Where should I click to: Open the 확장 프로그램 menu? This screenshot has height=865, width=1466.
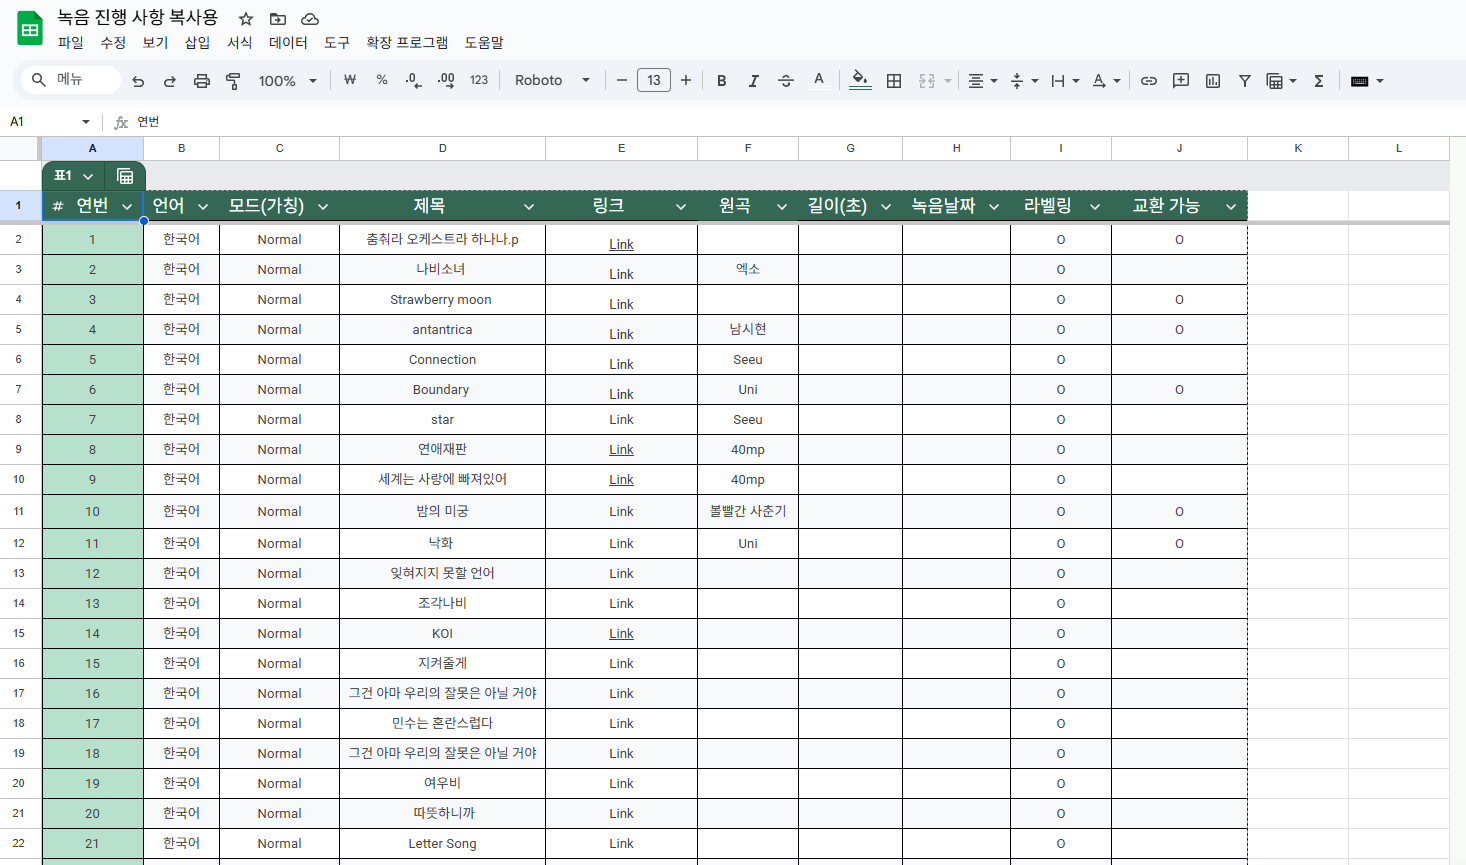(x=406, y=43)
